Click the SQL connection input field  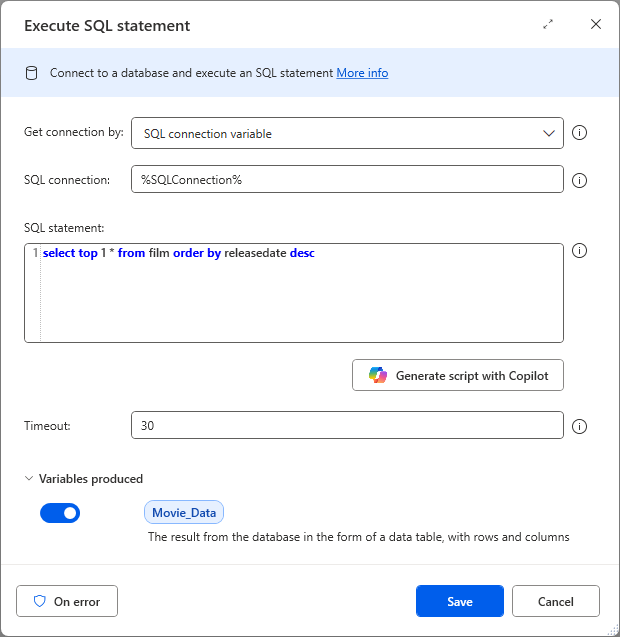pyautogui.click(x=347, y=179)
